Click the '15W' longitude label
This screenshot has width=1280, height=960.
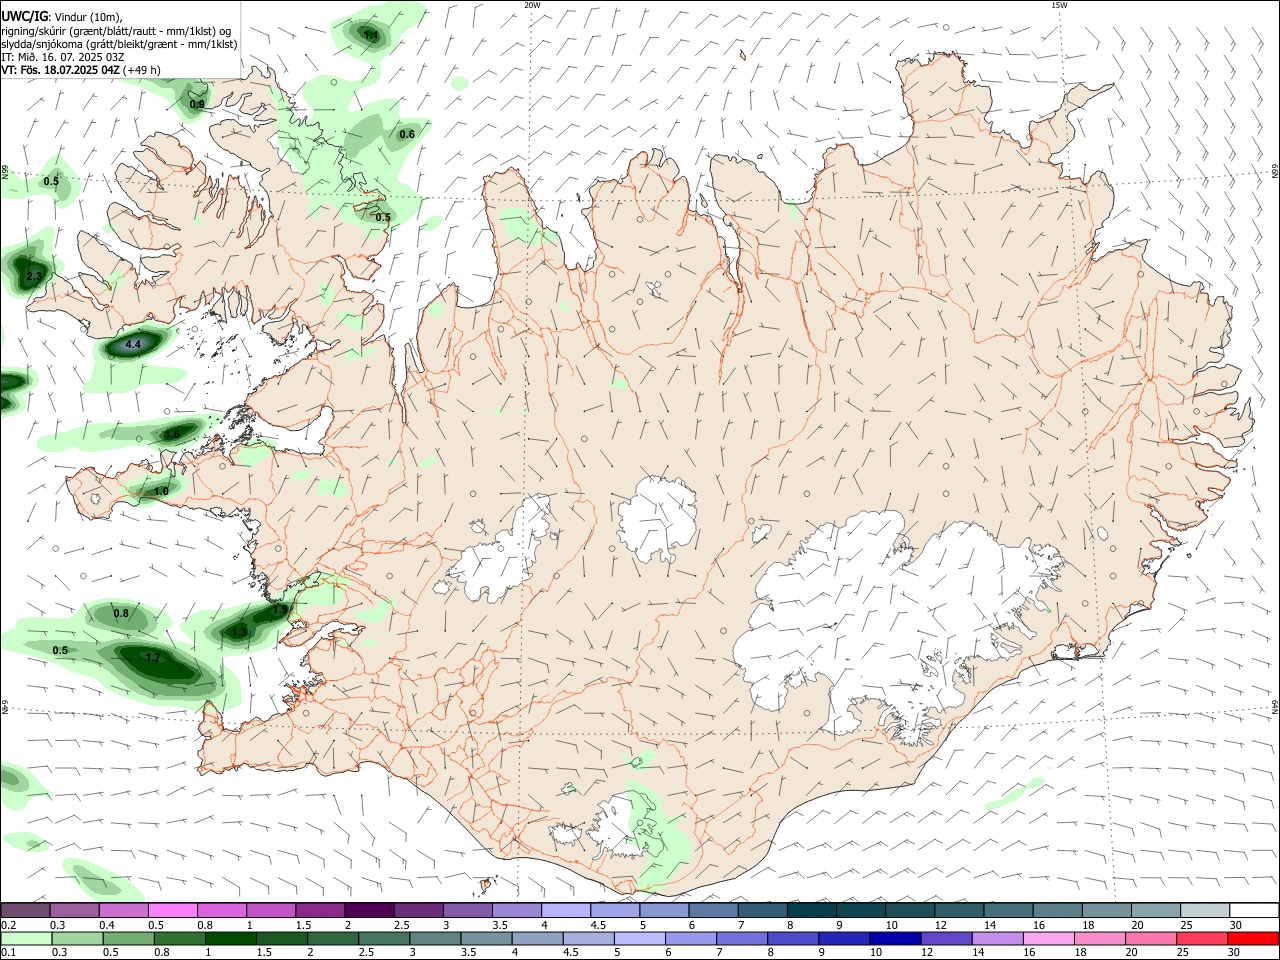point(1059,5)
